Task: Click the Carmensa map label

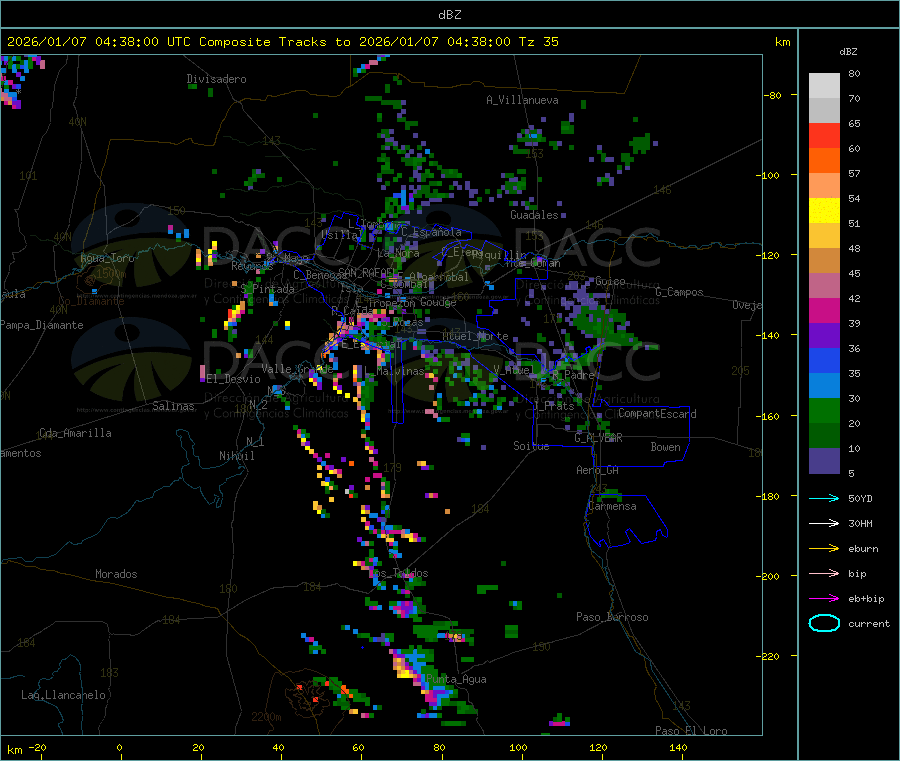Action: click(x=612, y=506)
